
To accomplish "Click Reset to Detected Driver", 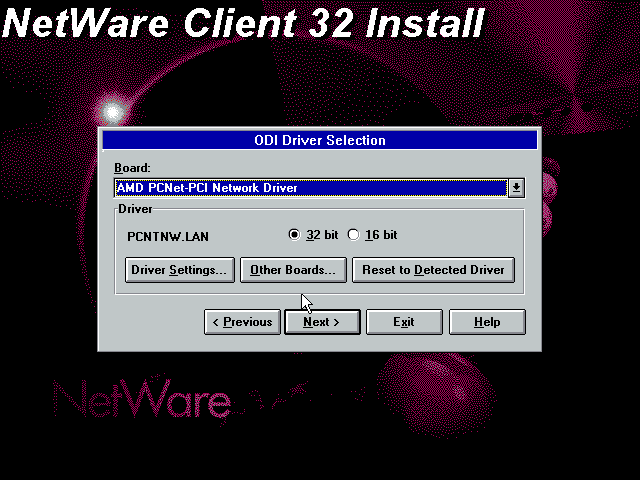I will coord(433,270).
